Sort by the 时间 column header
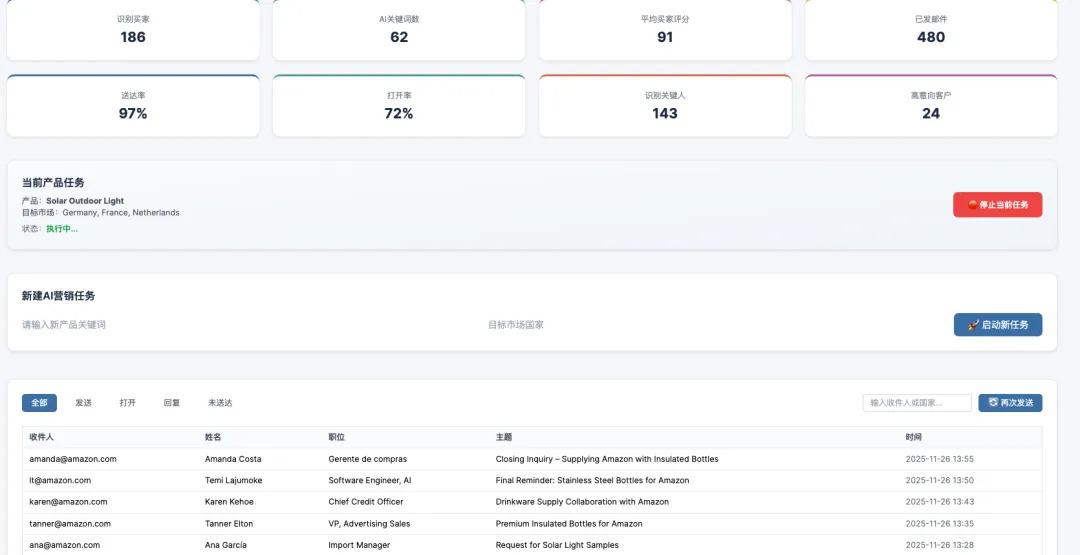 (913, 437)
